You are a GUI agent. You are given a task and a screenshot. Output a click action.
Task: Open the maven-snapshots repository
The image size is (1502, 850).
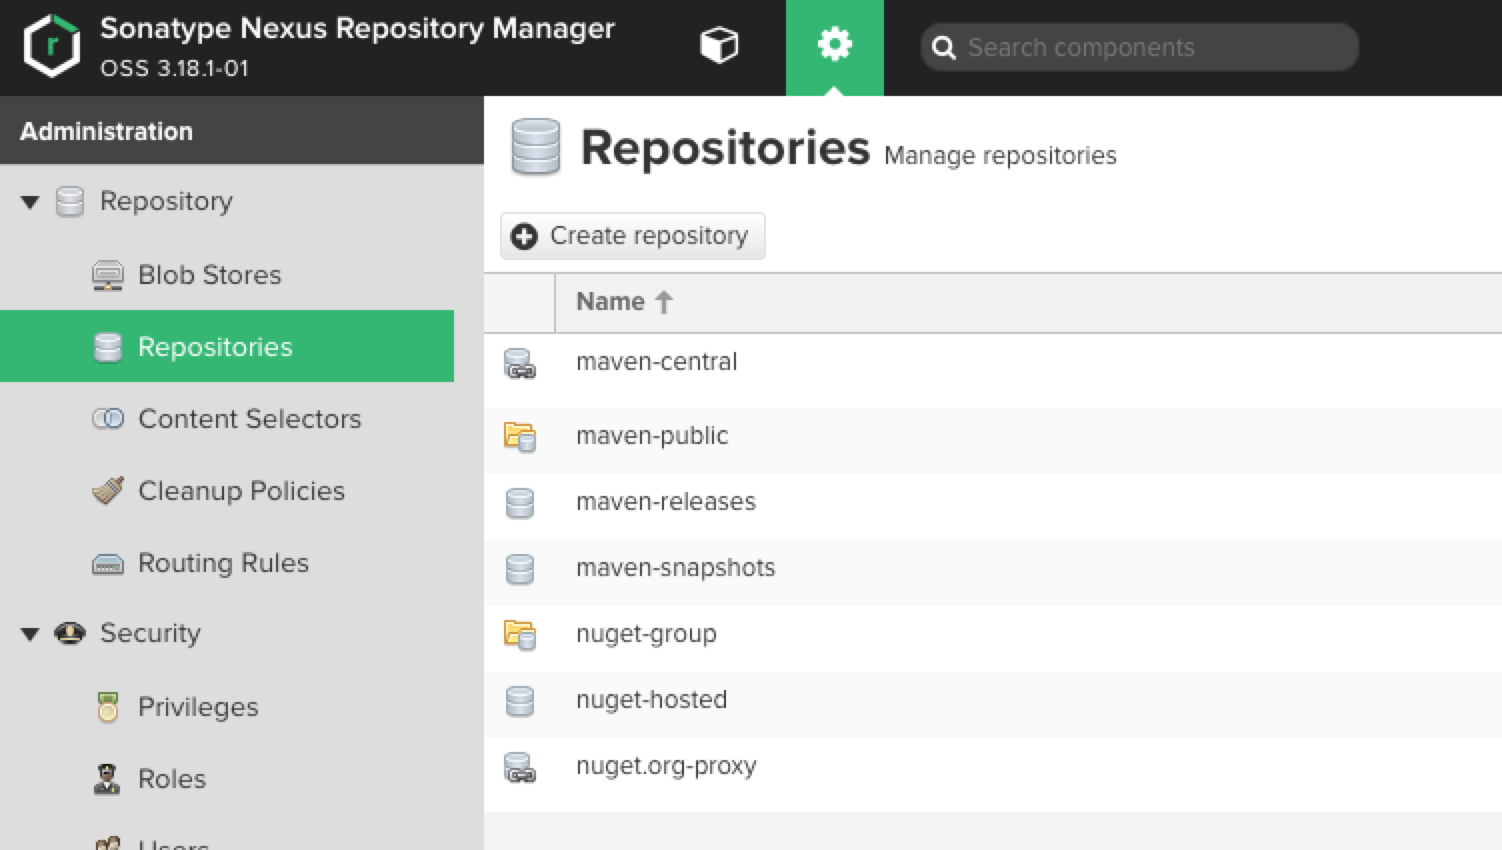click(x=676, y=568)
